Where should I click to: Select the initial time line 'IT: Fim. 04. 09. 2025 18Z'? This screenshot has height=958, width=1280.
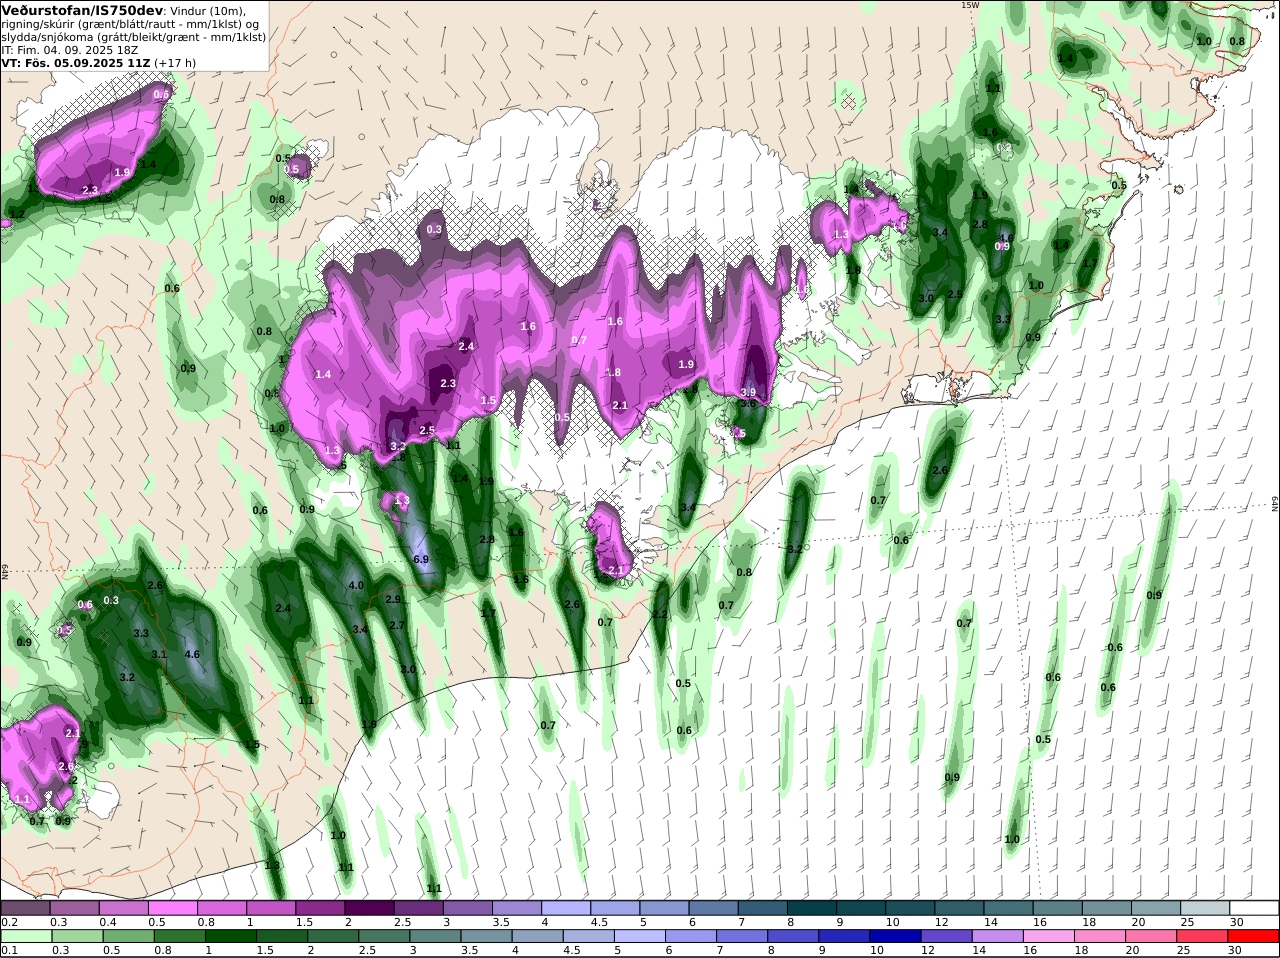coord(70,49)
